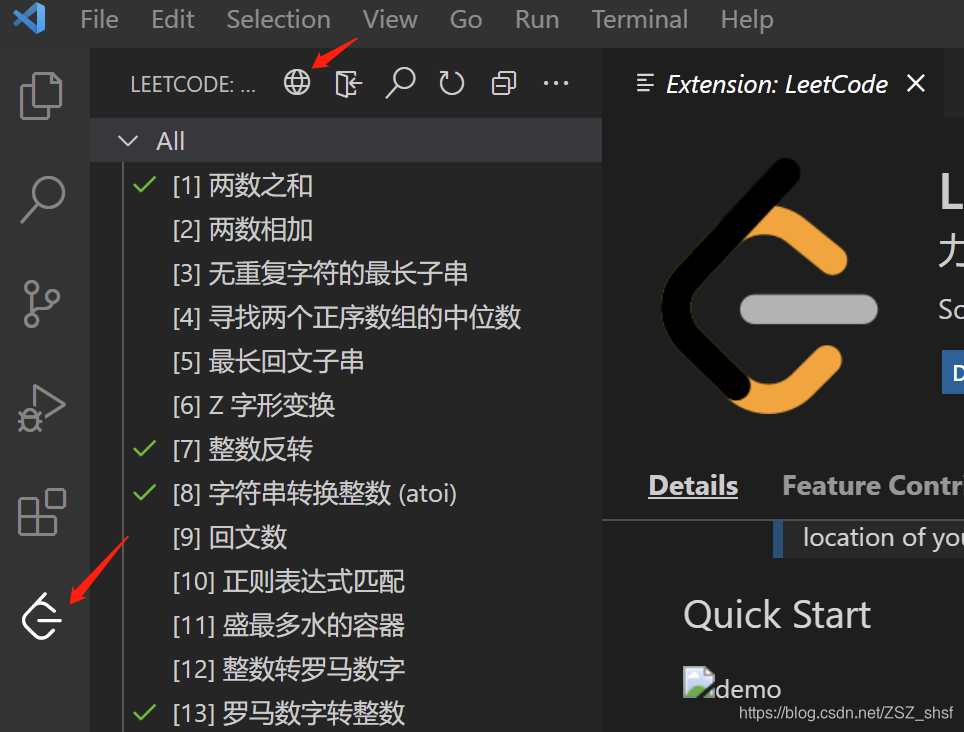Open problem [10] 正则表达式匹配

tap(346, 581)
